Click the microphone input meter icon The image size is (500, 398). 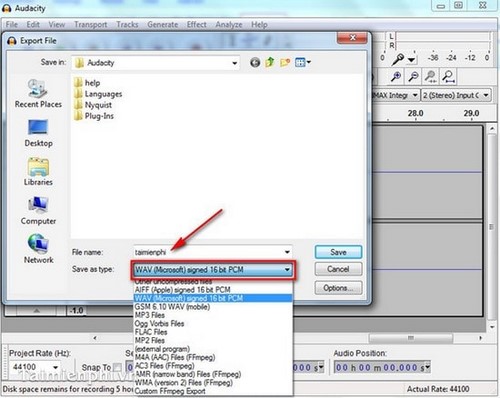pyautogui.click(x=397, y=59)
